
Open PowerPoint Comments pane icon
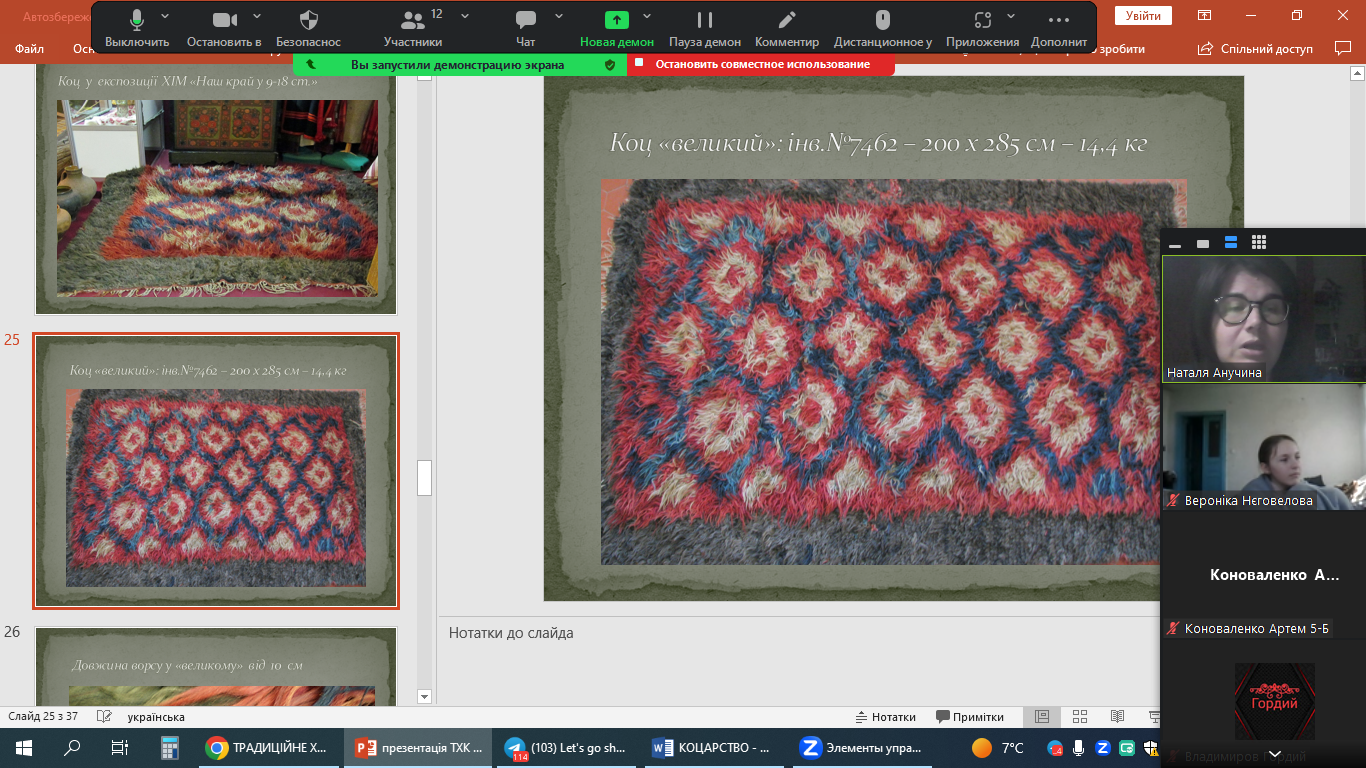pyautogui.click(x=1343, y=48)
